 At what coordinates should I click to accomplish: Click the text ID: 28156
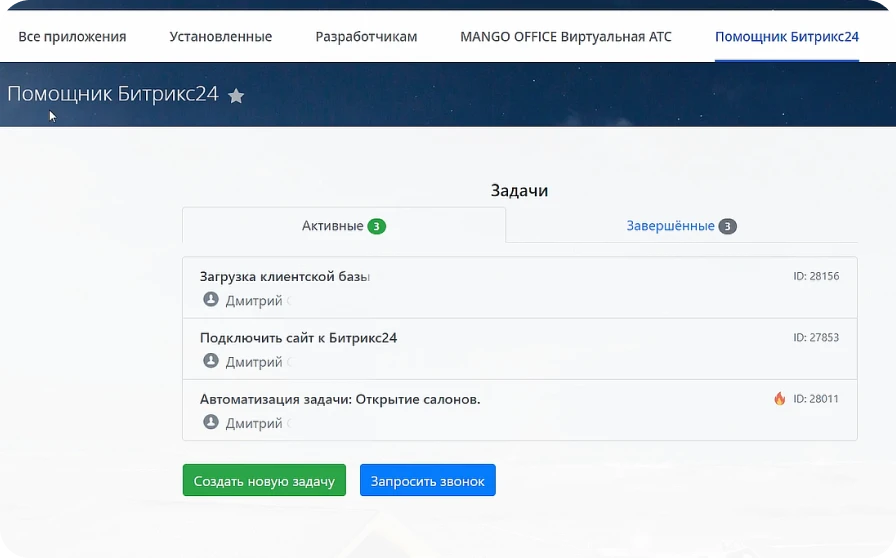coord(816,276)
